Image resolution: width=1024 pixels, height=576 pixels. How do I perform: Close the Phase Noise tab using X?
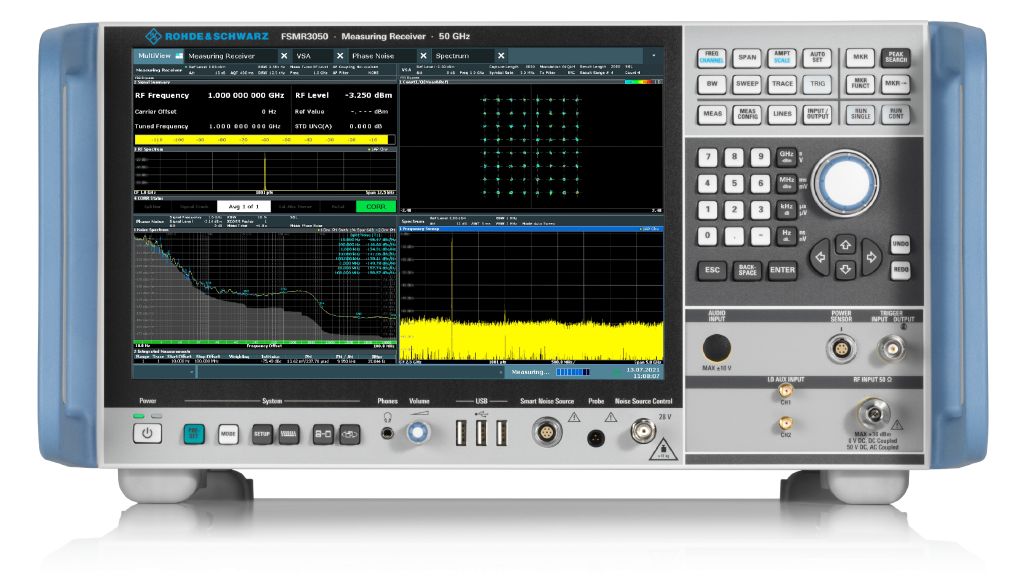coord(423,56)
